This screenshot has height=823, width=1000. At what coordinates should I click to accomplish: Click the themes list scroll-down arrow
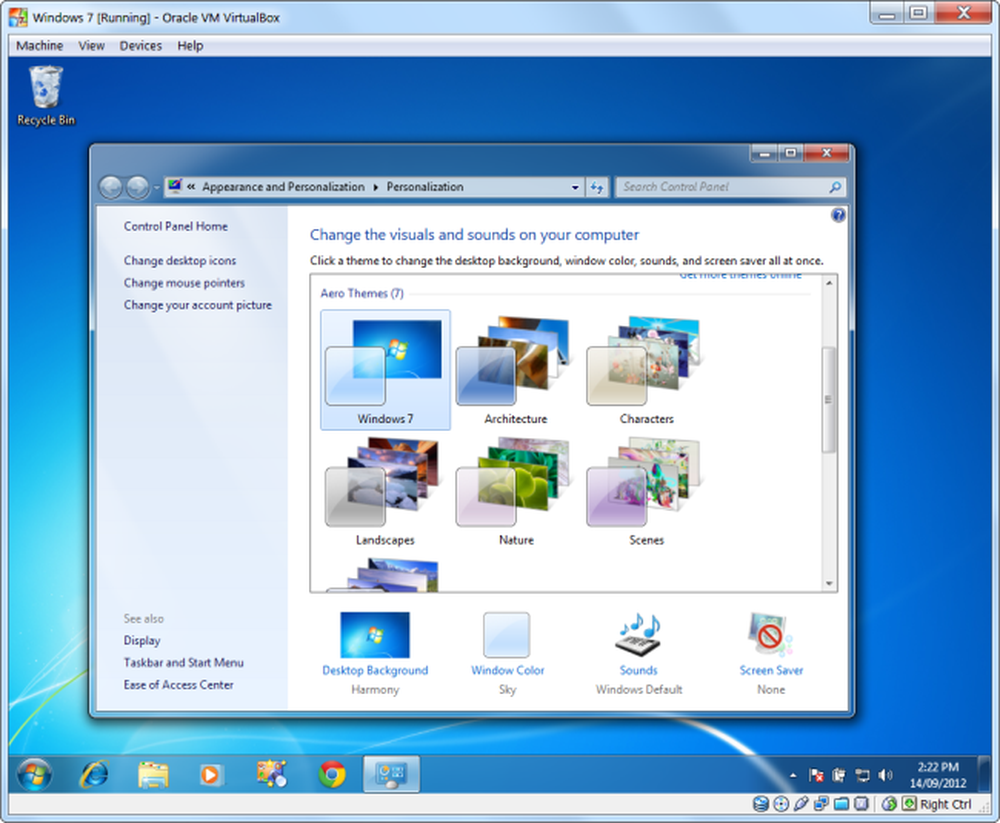point(829,583)
